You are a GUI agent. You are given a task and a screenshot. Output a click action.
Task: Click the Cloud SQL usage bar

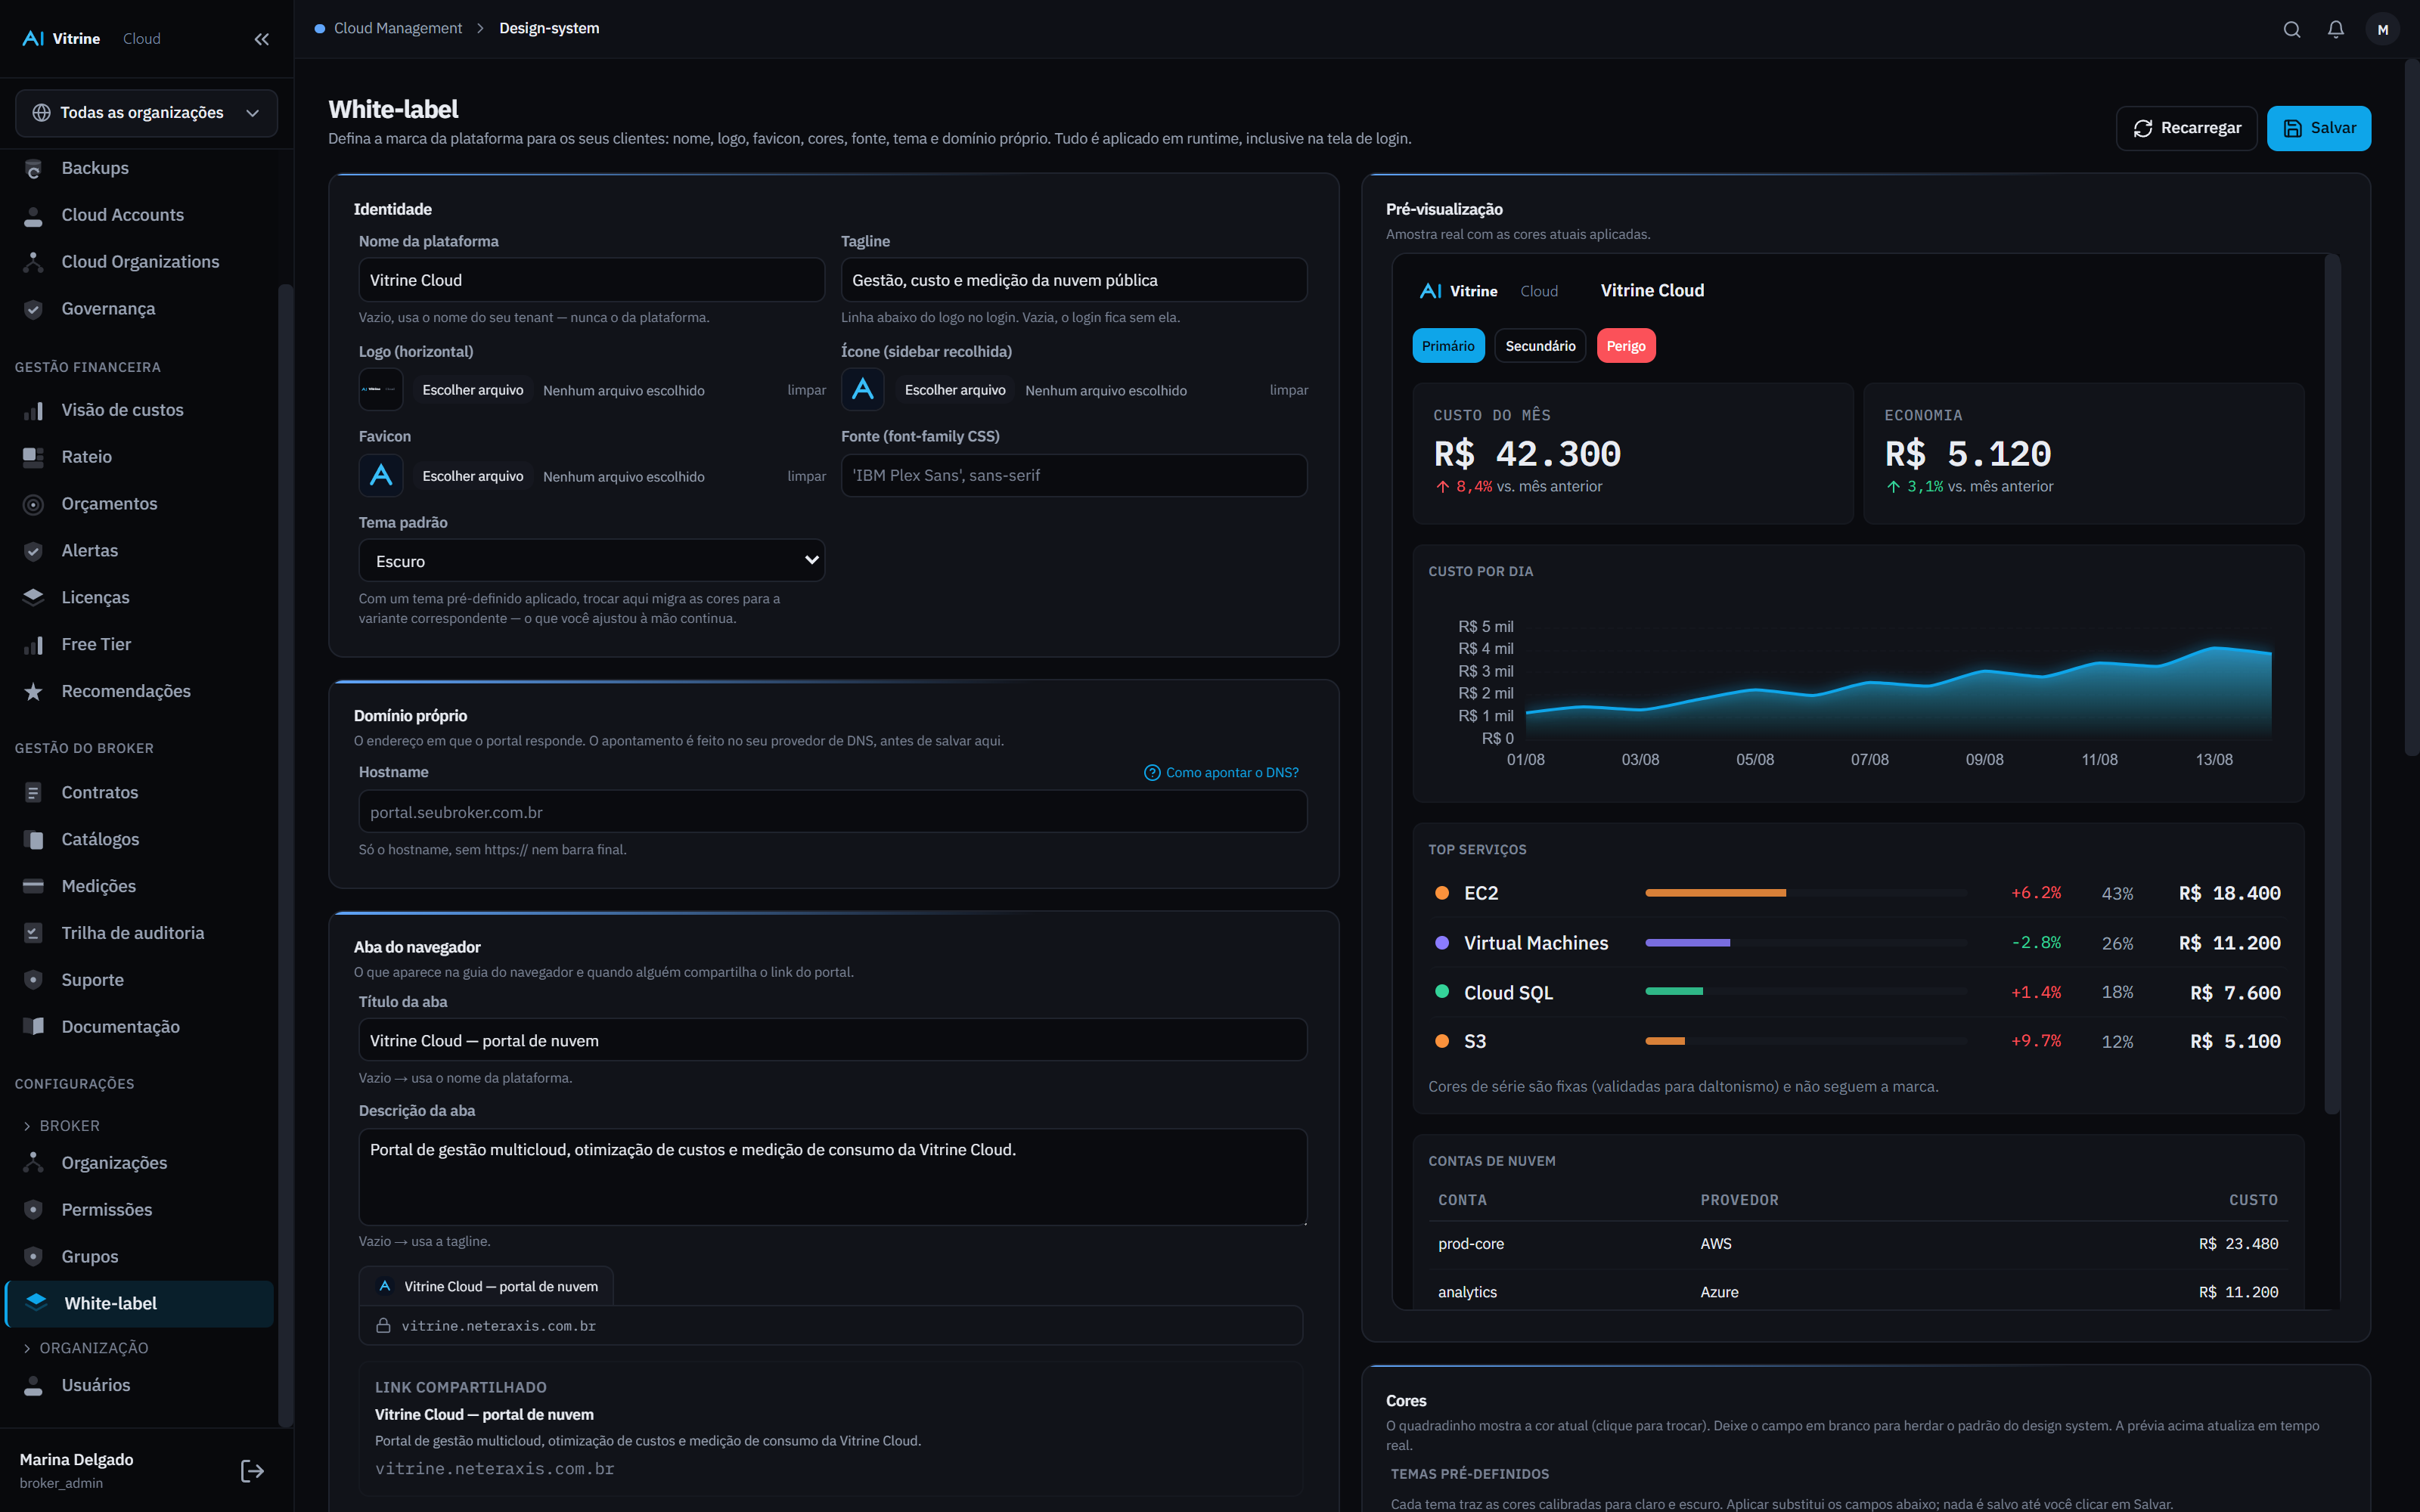tap(1805, 992)
